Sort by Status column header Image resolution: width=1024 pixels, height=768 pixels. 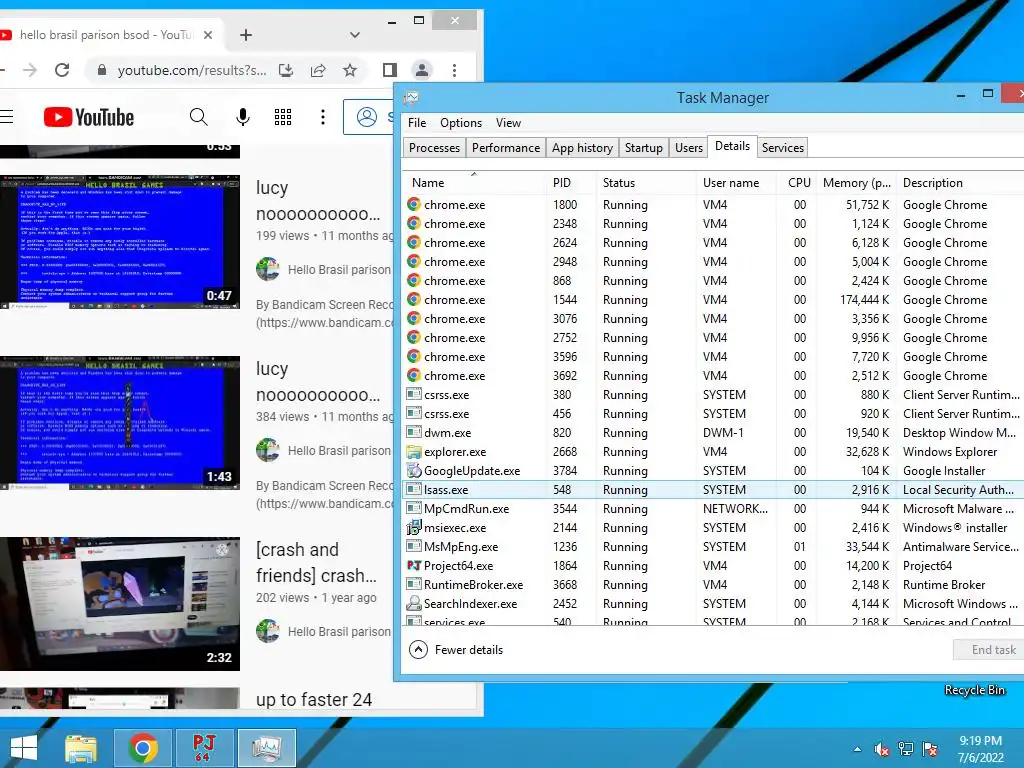click(x=647, y=183)
